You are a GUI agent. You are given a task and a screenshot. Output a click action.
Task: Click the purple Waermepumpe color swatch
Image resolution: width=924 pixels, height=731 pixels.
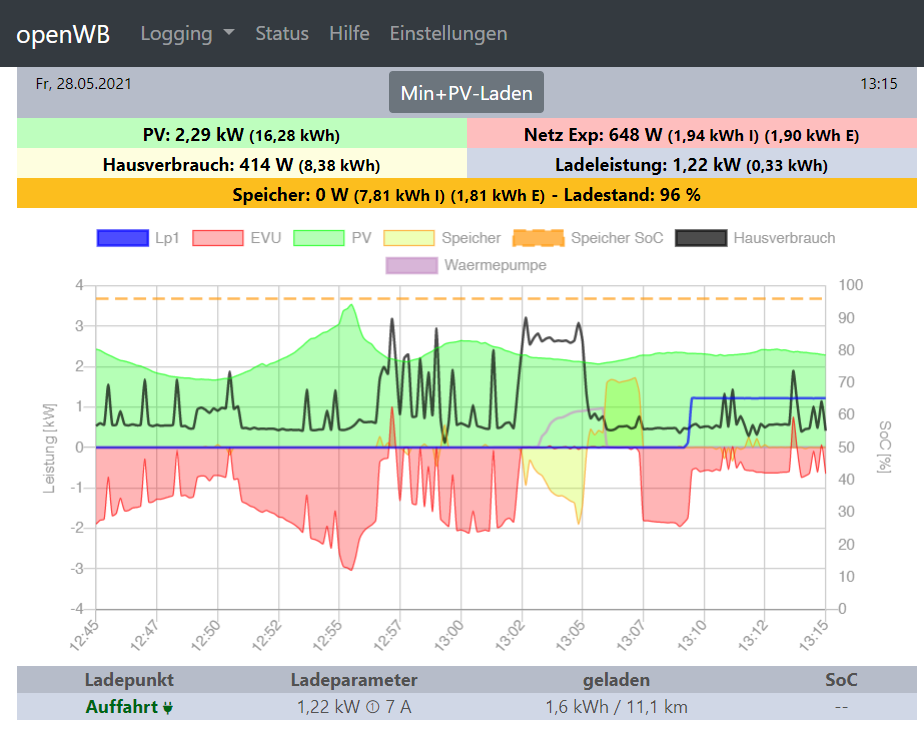click(x=411, y=266)
